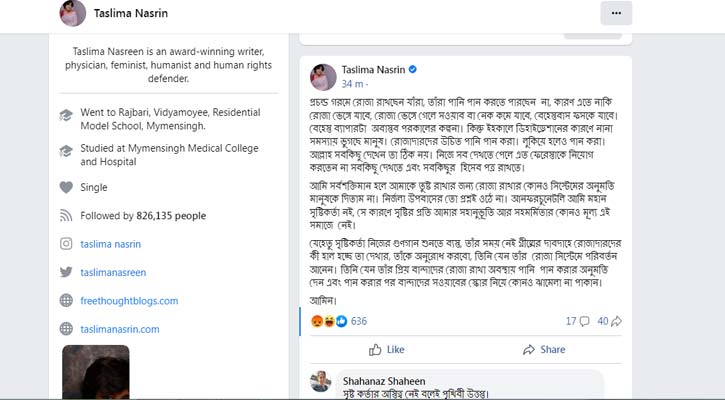Like the post
This screenshot has height=400, width=725.
coord(385,349)
